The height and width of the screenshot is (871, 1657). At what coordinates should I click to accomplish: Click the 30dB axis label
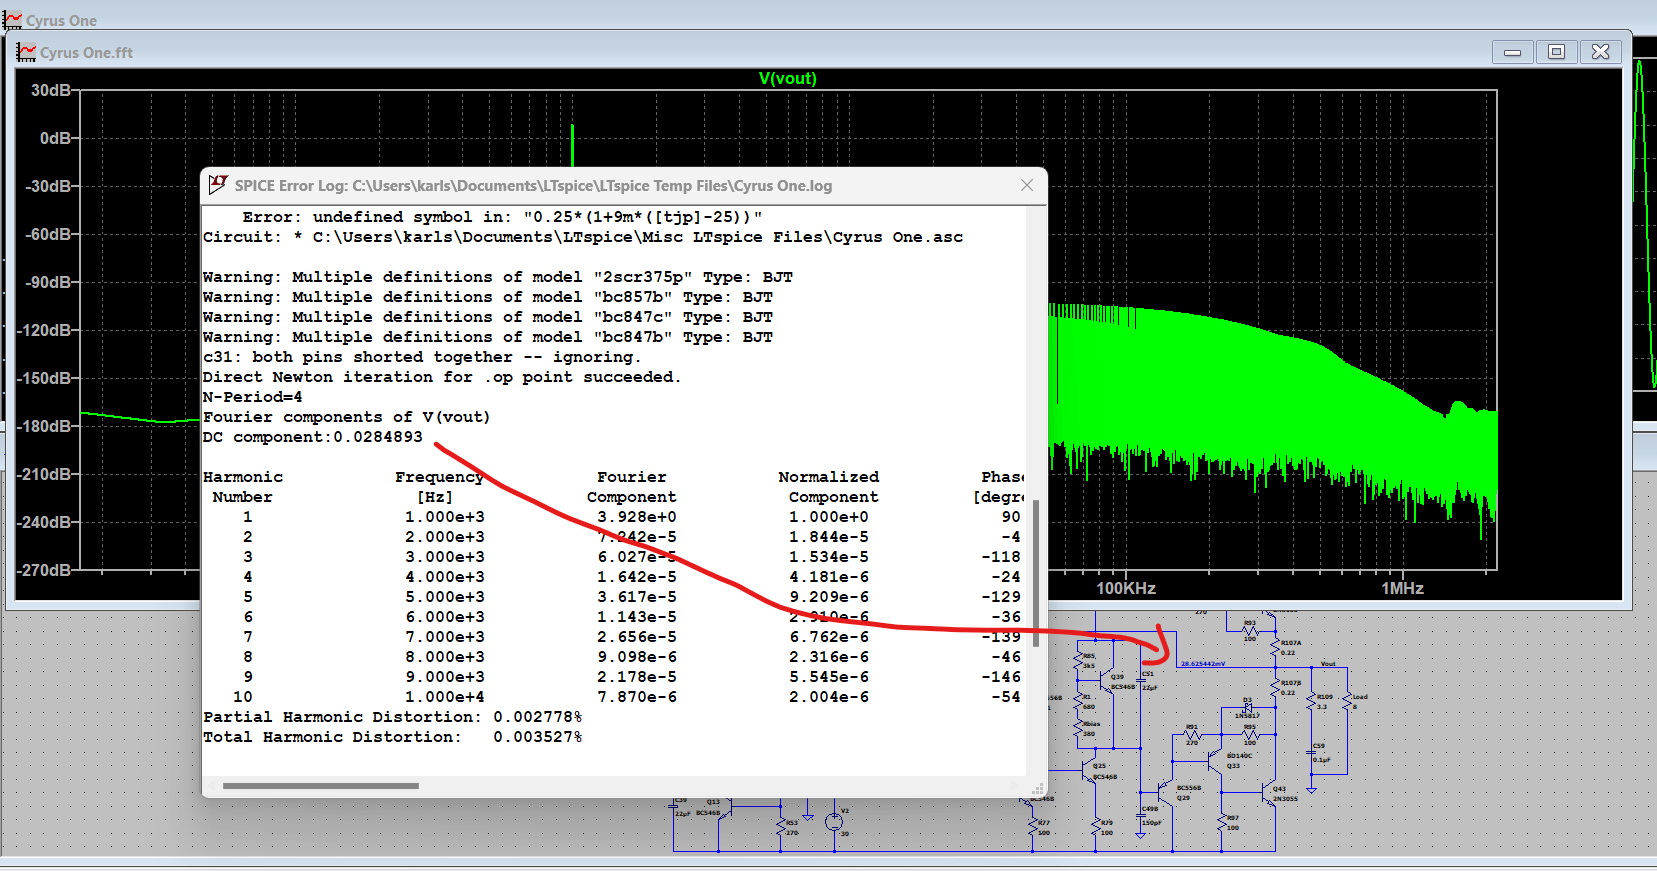pyautogui.click(x=50, y=90)
